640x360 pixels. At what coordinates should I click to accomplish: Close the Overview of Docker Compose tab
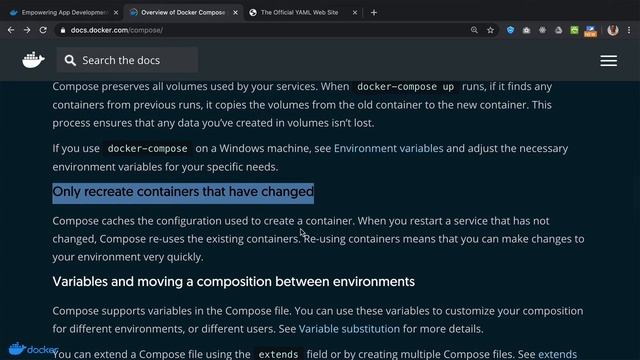[x=236, y=13]
